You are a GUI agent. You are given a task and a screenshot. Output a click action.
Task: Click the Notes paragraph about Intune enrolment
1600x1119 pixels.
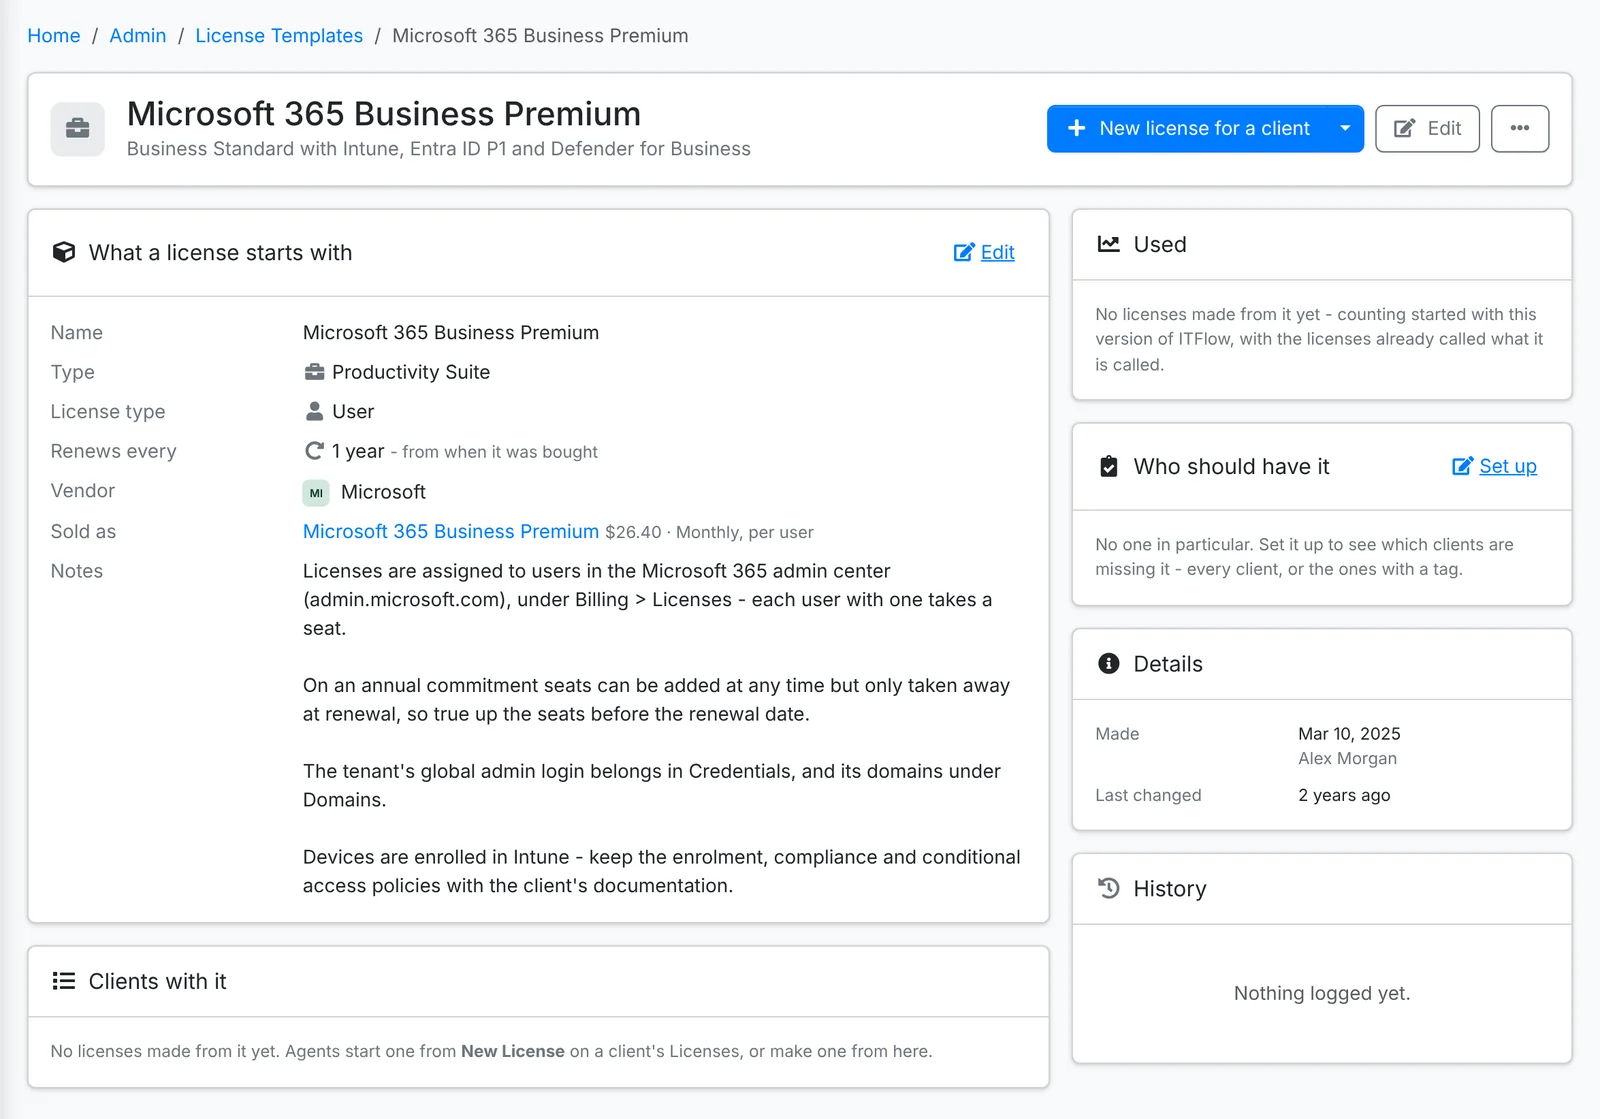click(662, 871)
